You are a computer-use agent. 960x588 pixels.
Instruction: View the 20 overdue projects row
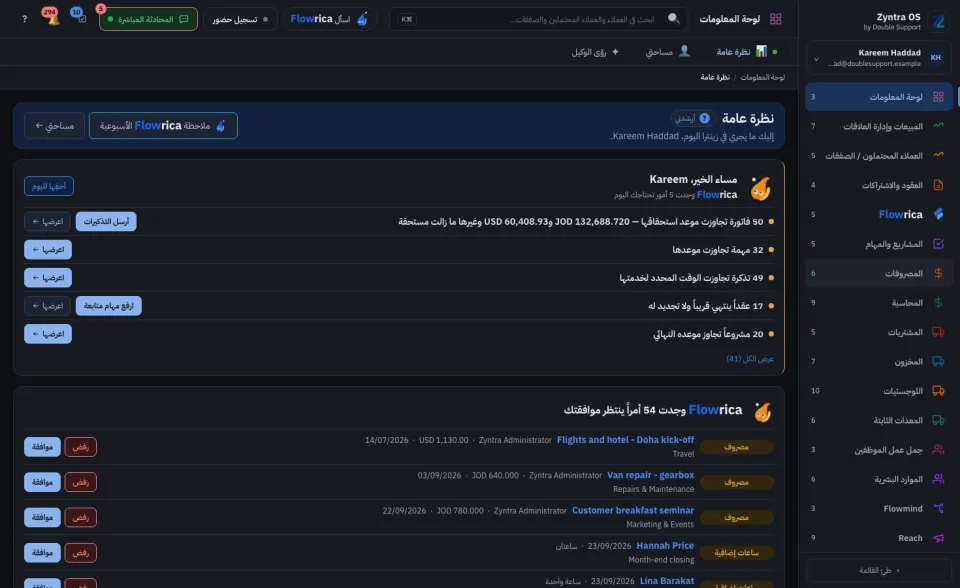tap(48, 334)
